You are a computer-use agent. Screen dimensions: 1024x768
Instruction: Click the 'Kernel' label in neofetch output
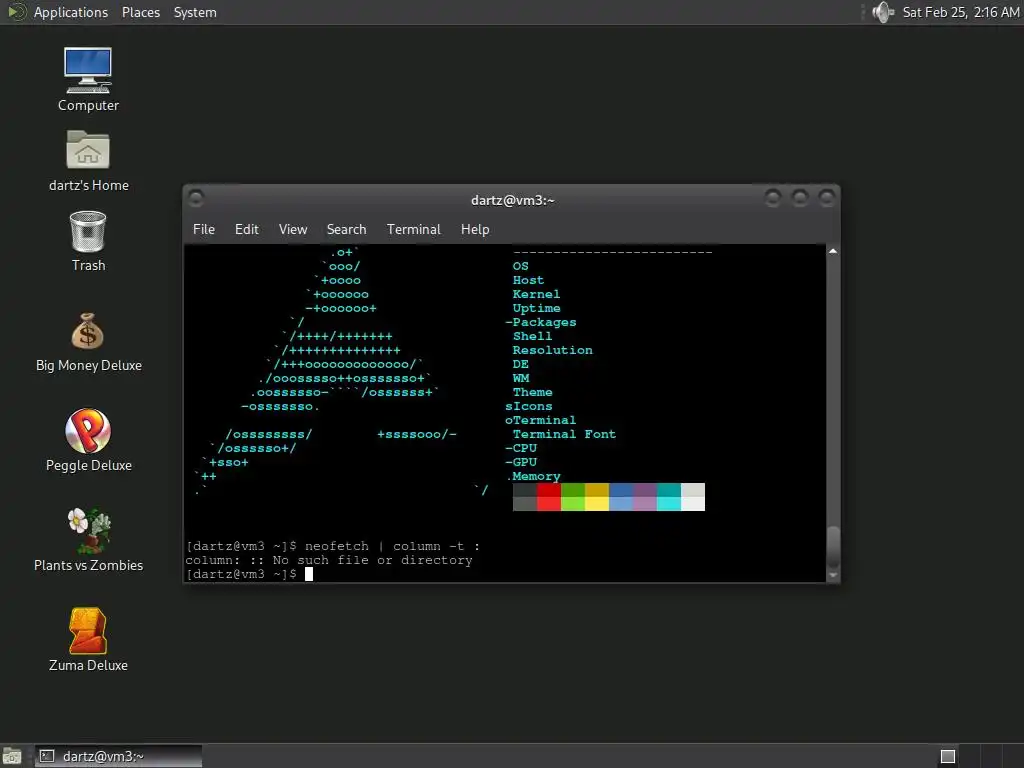tap(536, 295)
